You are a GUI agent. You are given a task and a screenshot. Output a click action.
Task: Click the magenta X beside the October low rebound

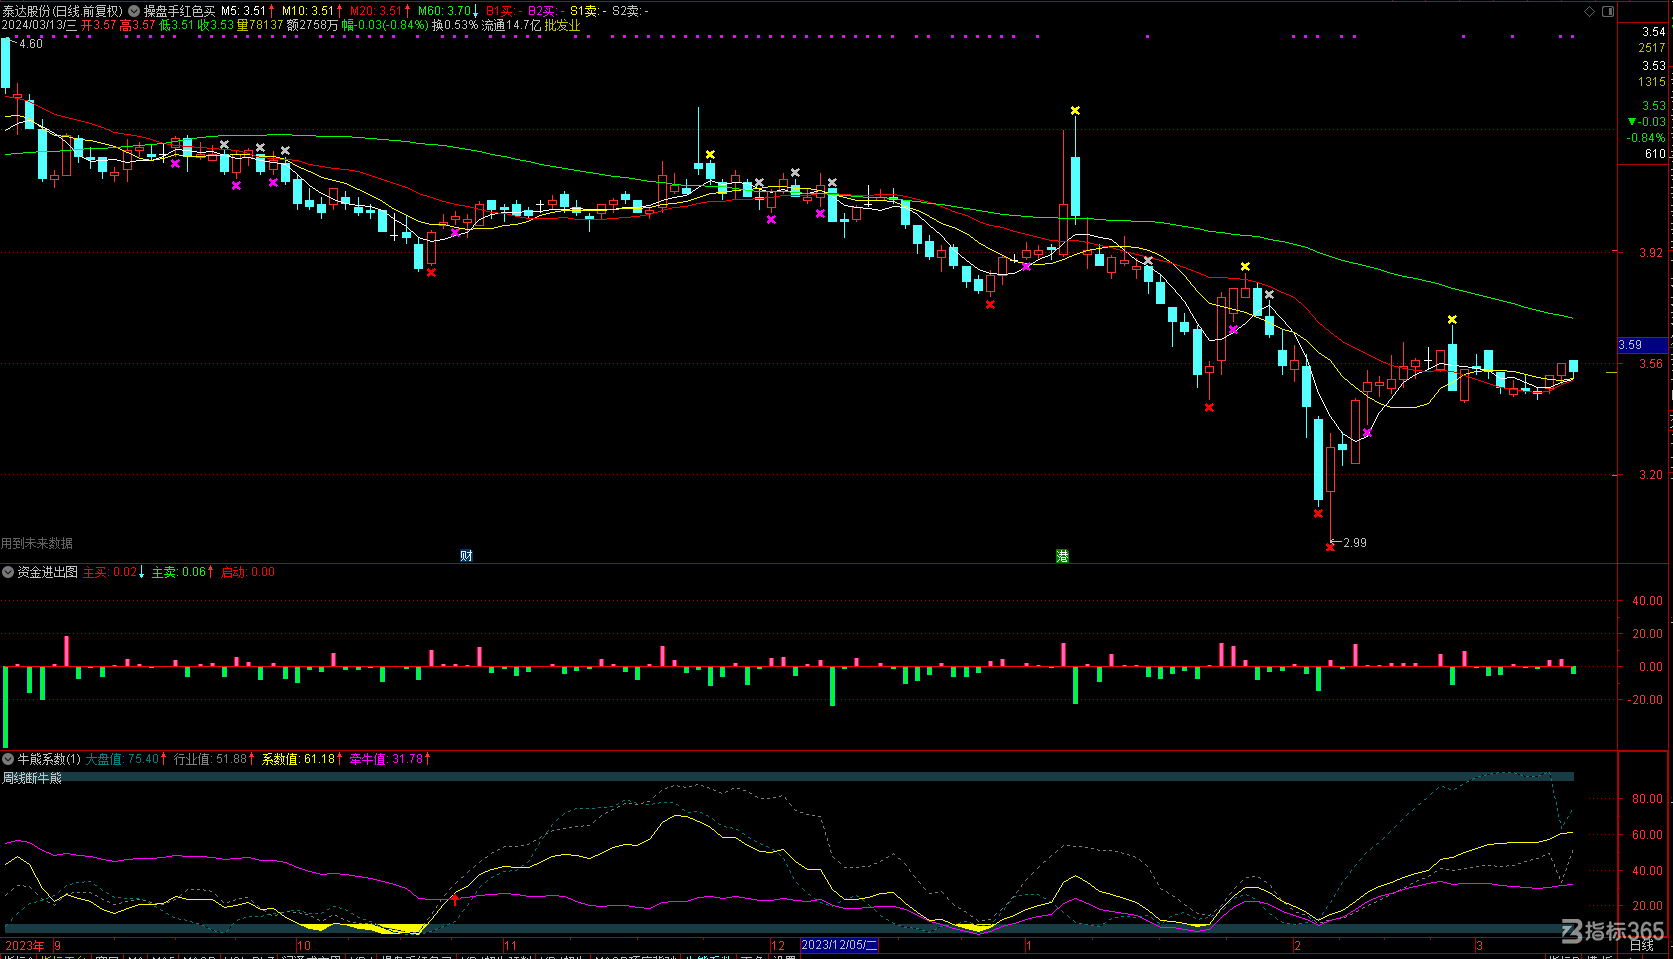tap(455, 232)
